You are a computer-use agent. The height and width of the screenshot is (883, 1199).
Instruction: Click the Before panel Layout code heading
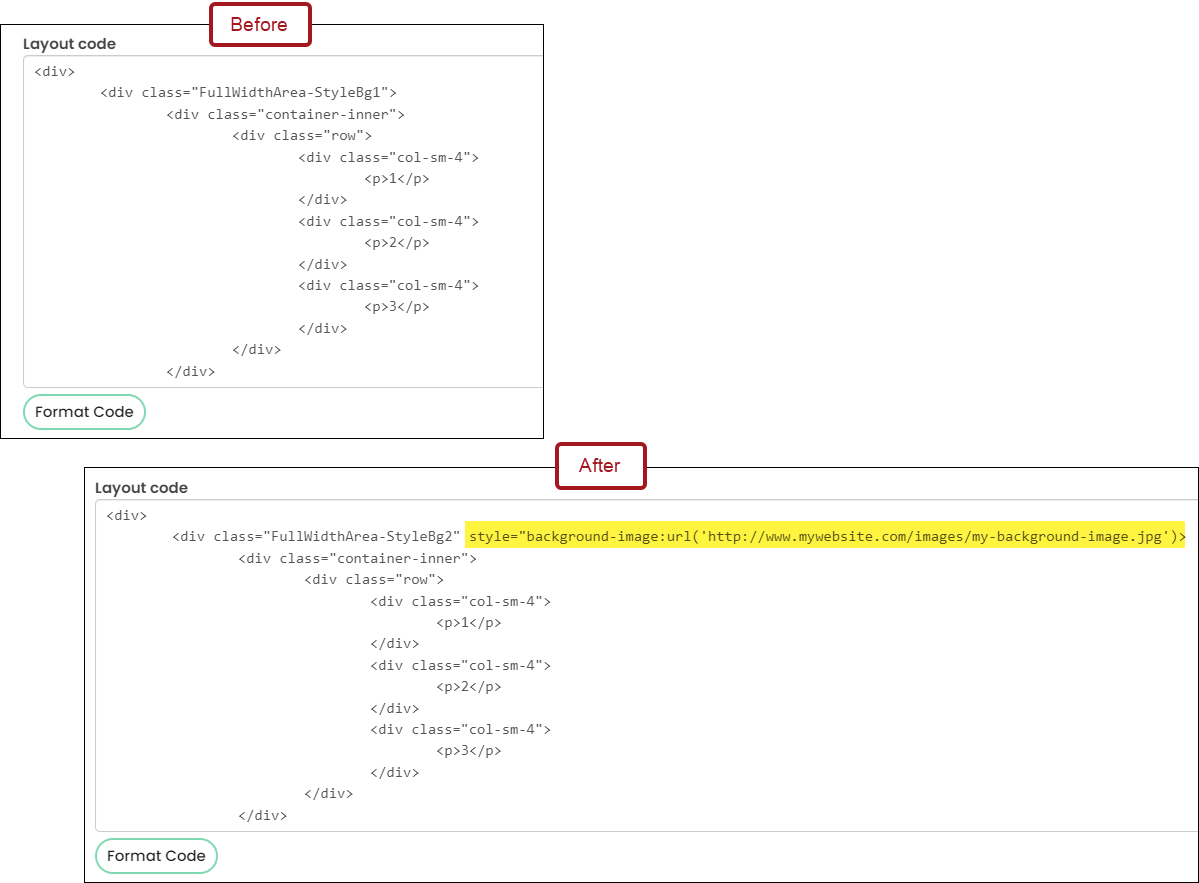click(70, 44)
